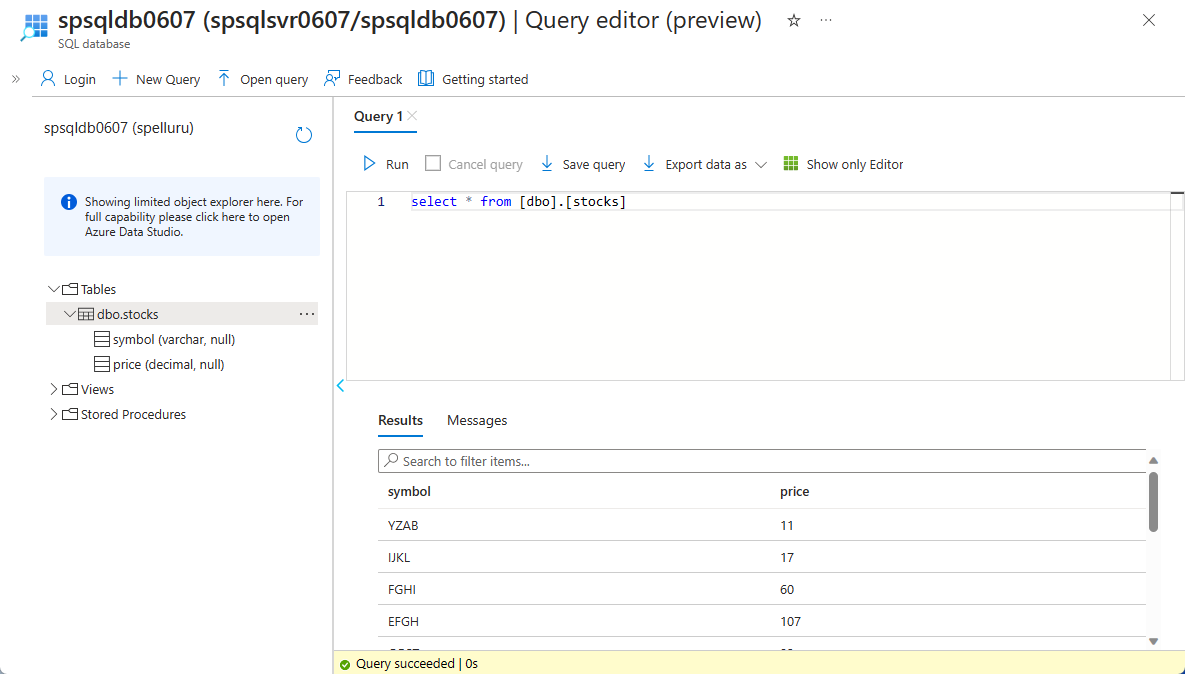
Task: Star spsqldb0607 as favorite
Action: [793, 20]
